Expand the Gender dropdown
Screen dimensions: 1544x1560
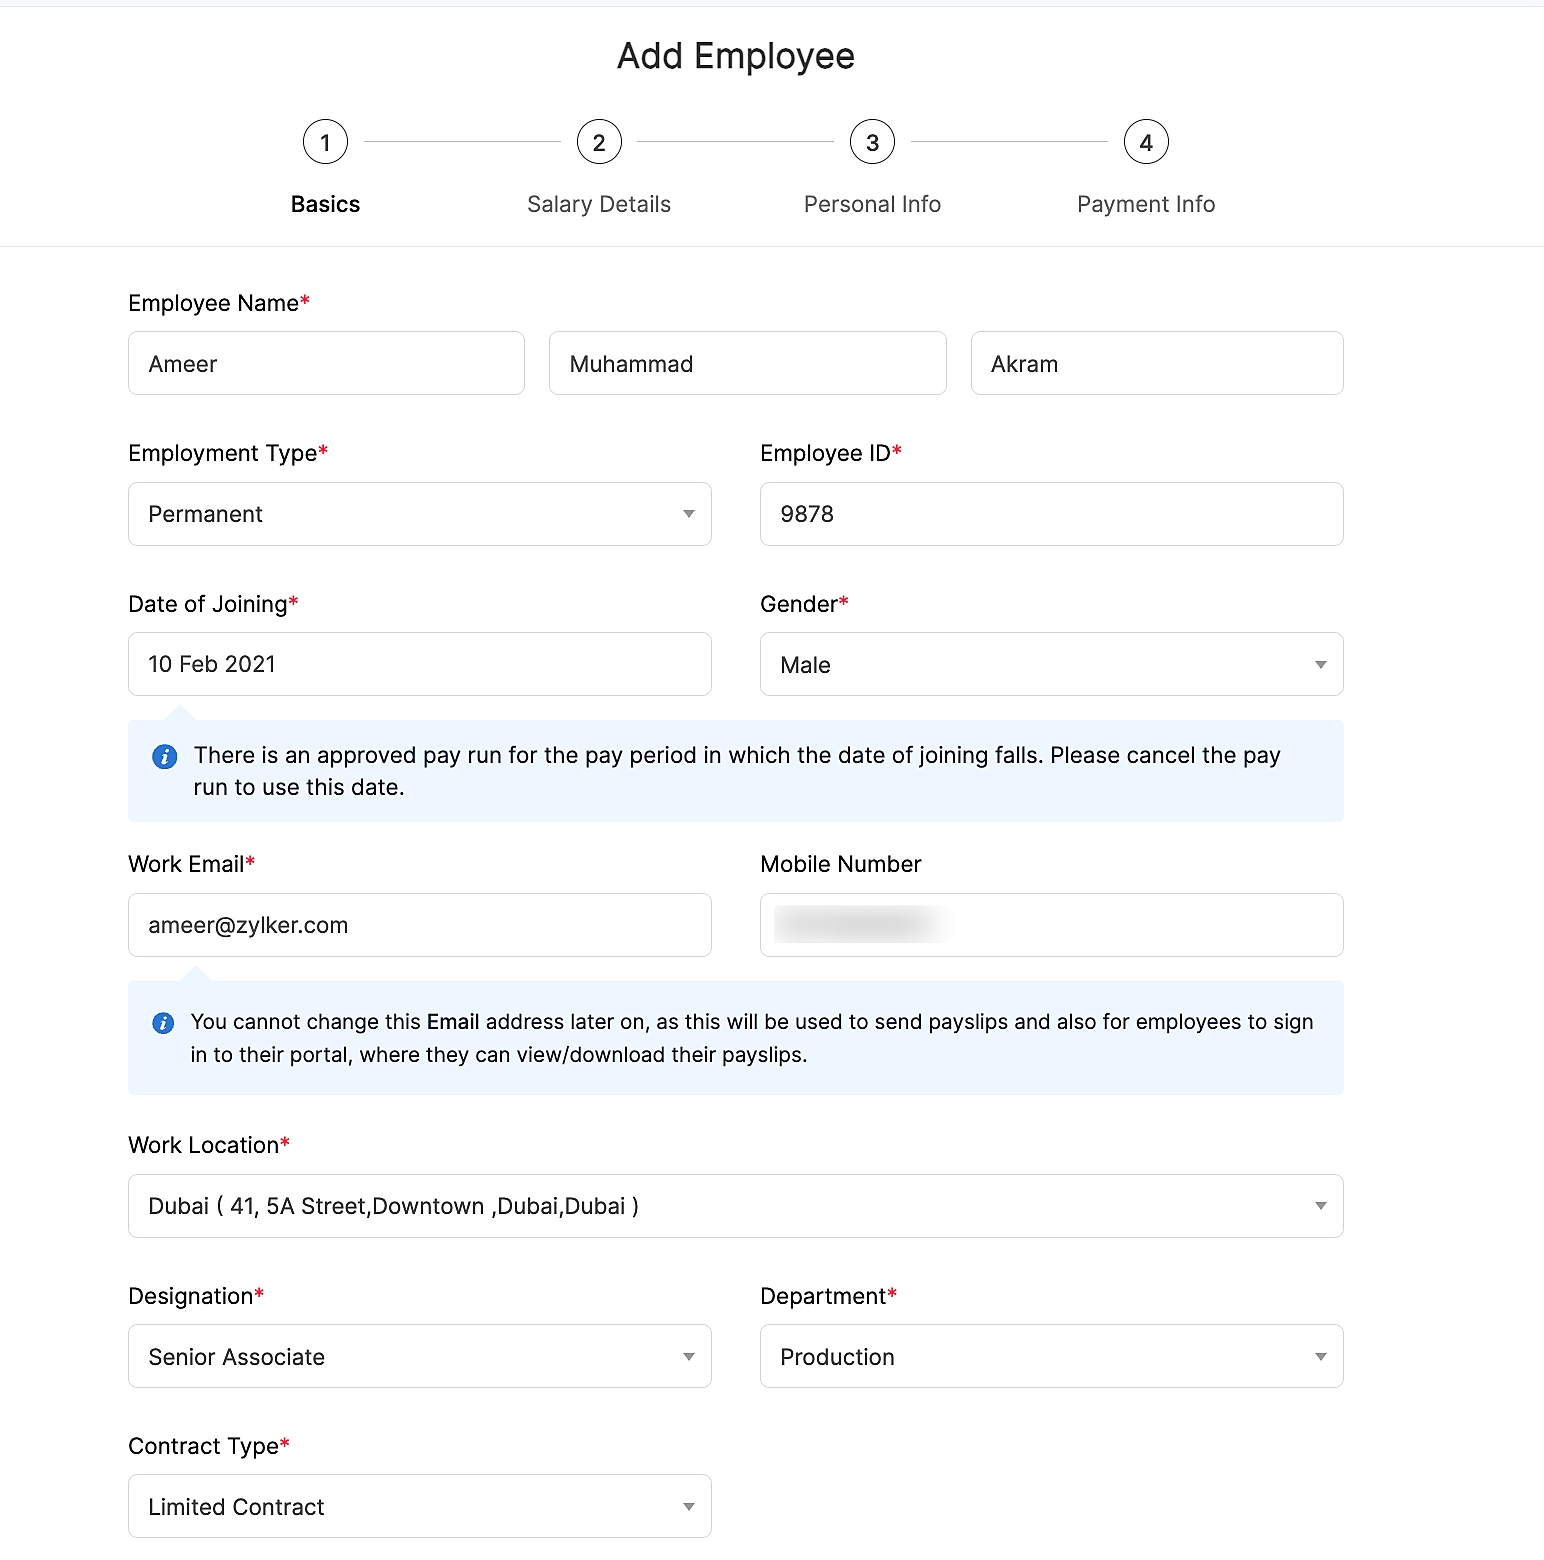point(1051,665)
